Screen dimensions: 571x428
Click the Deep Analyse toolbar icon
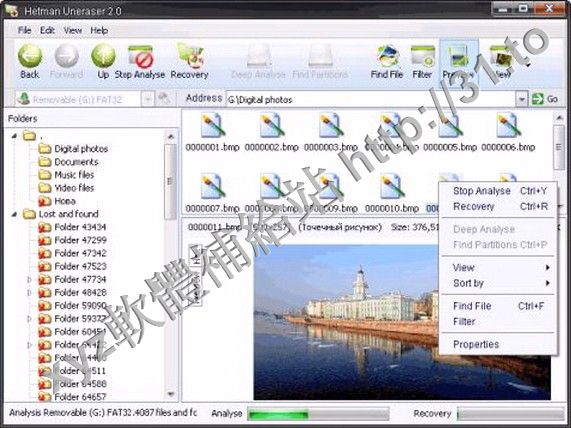(259, 56)
